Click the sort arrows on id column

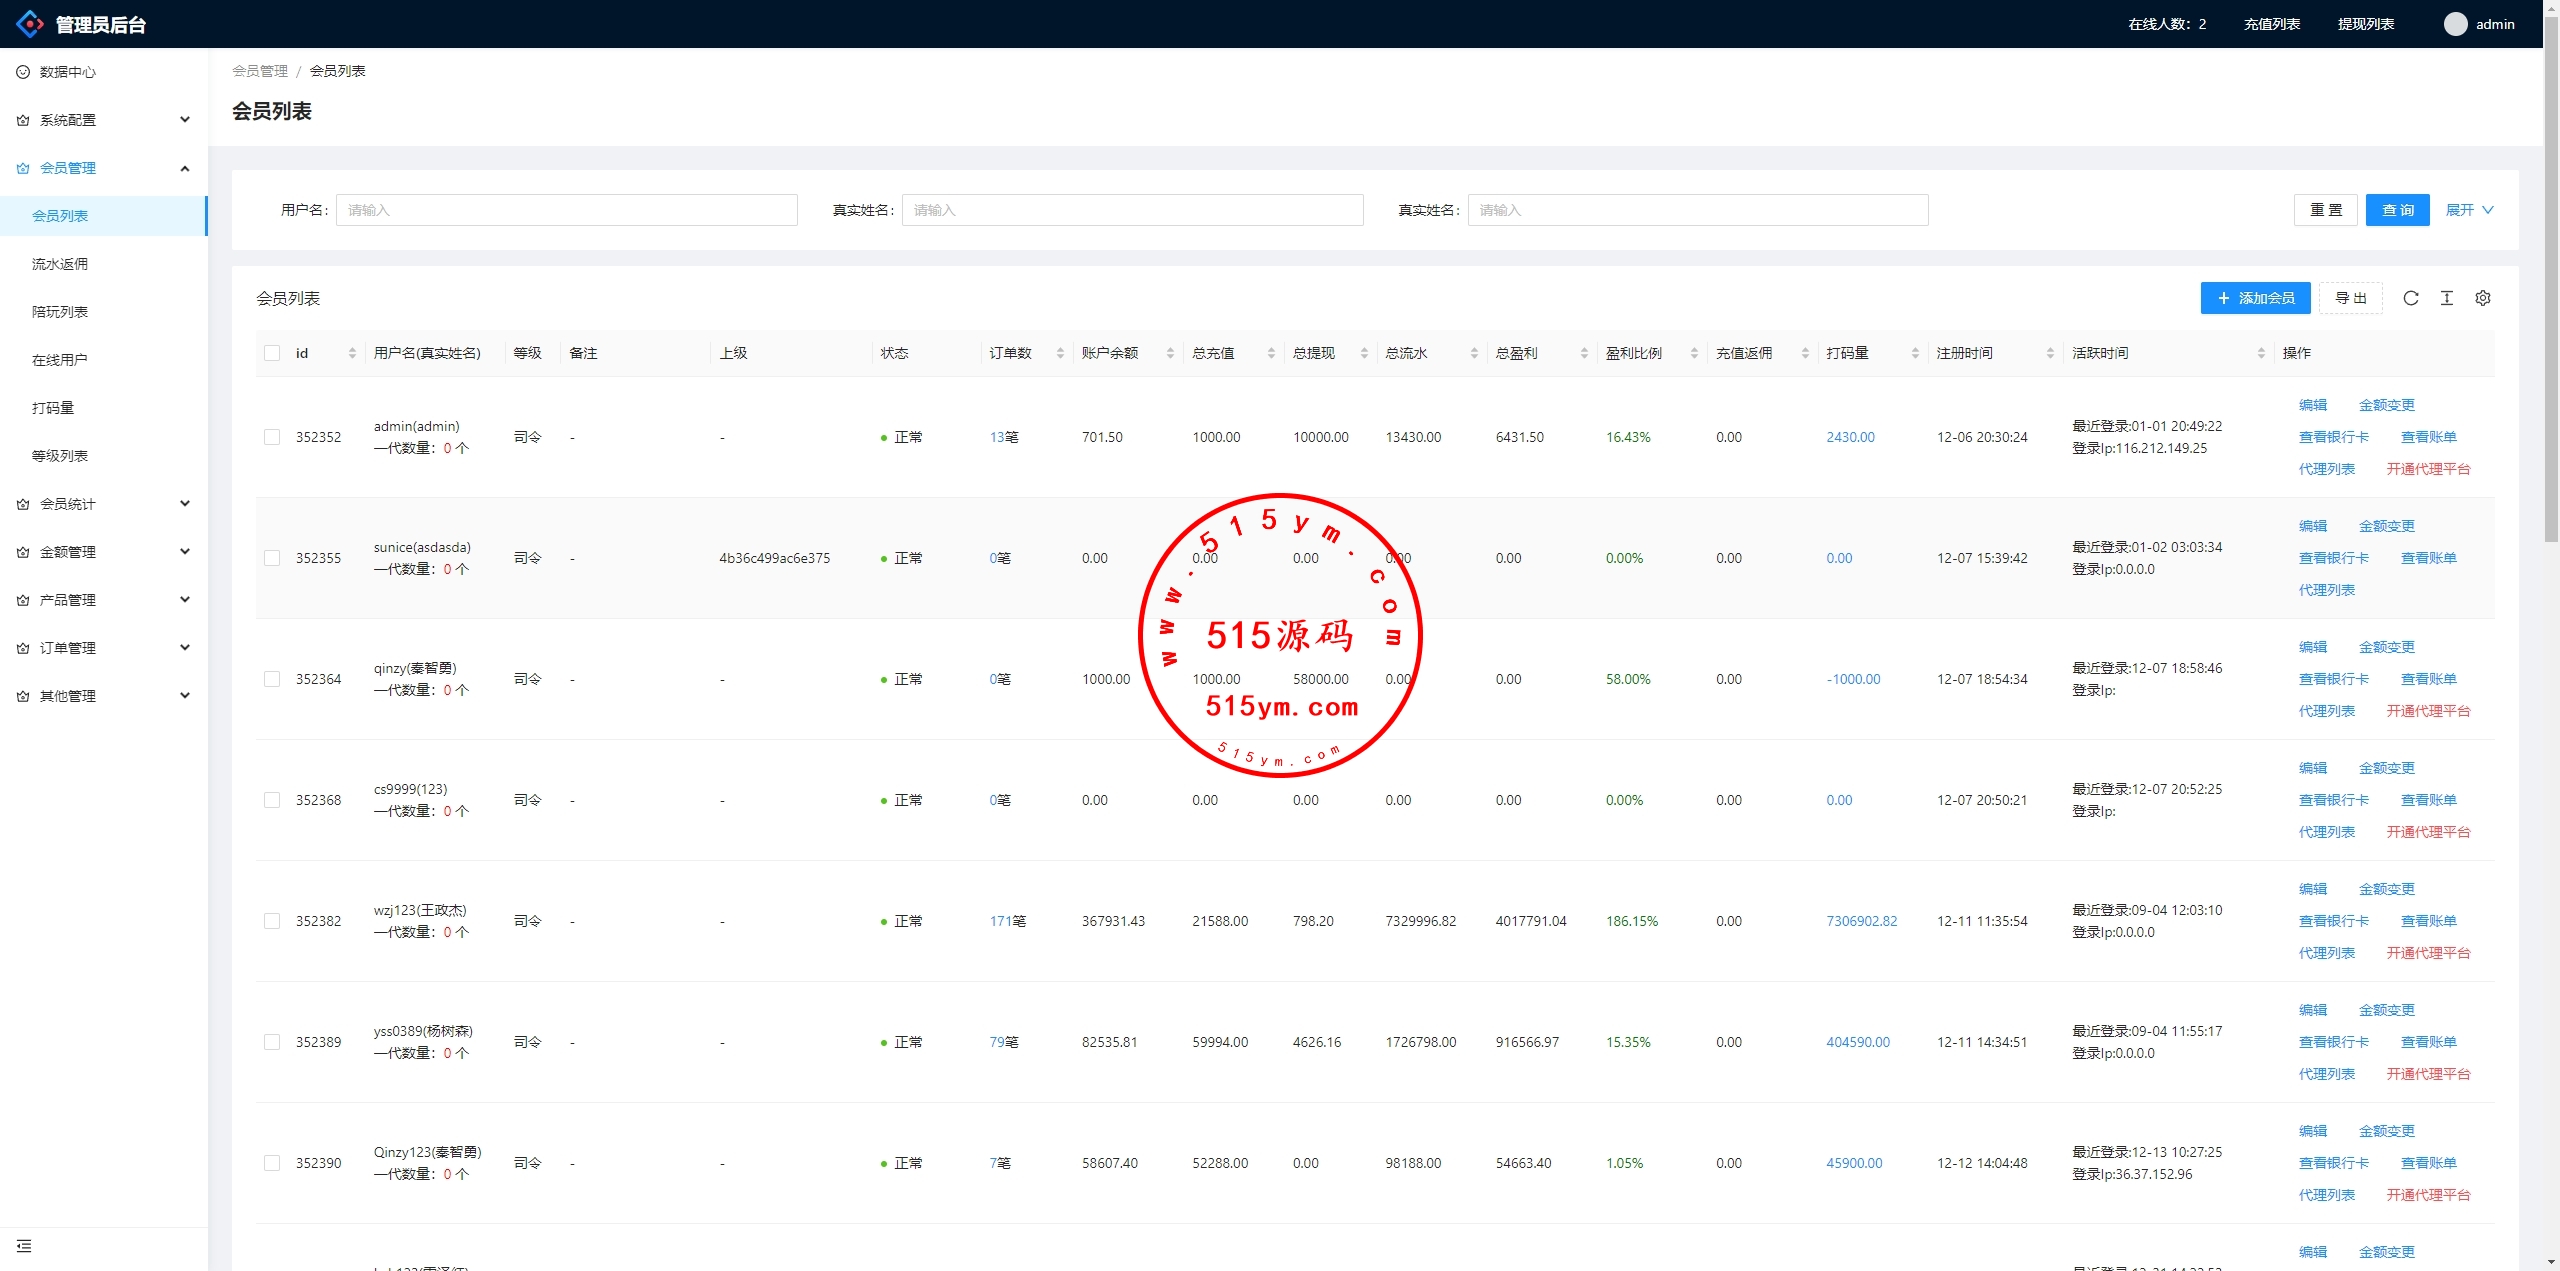pos(352,354)
